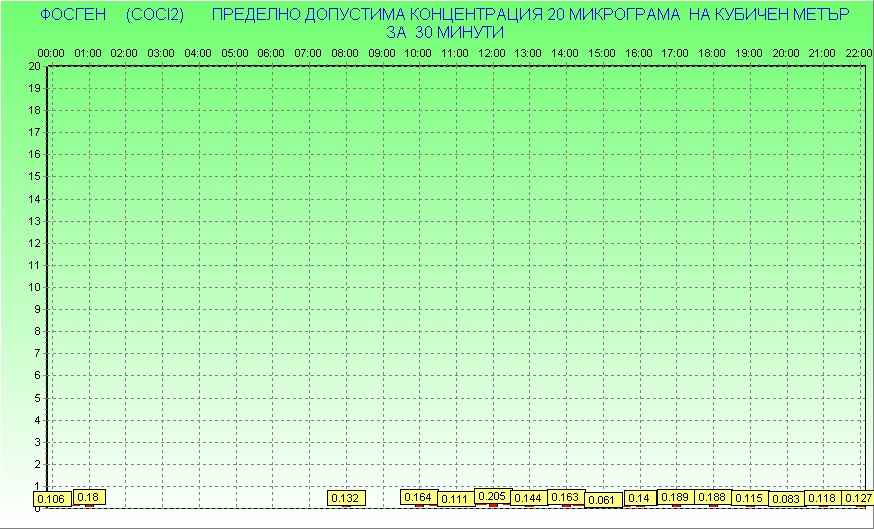This screenshot has height=529, width=874.
Task: Click the 22:00 time axis label
Action: (858, 53)
